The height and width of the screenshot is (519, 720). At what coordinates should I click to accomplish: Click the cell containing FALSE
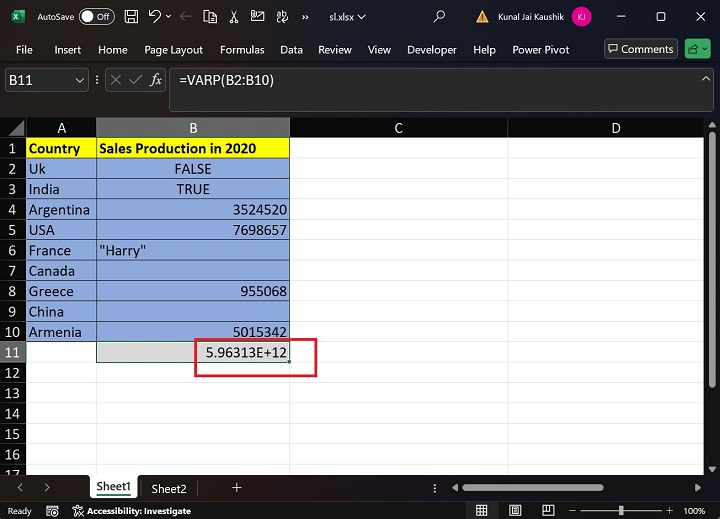[x=193, y=169]
